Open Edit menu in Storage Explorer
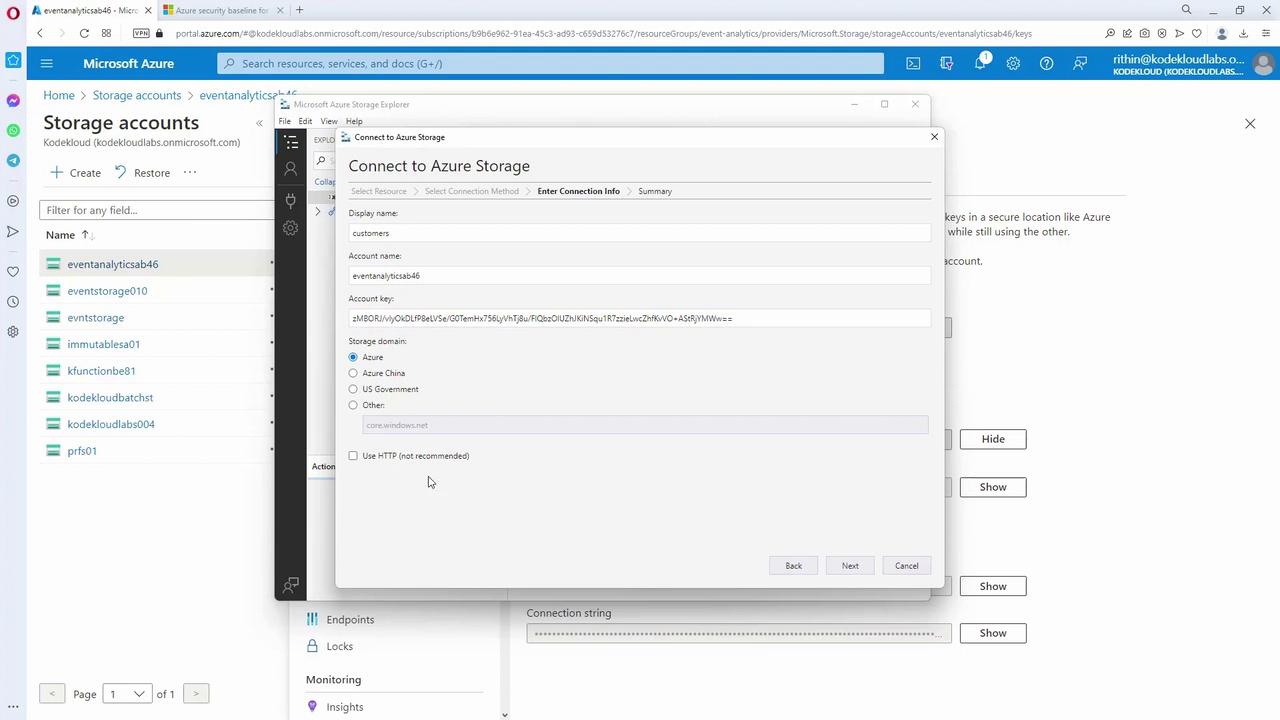Screen dimensions: 1280x720 pos(305,121)
